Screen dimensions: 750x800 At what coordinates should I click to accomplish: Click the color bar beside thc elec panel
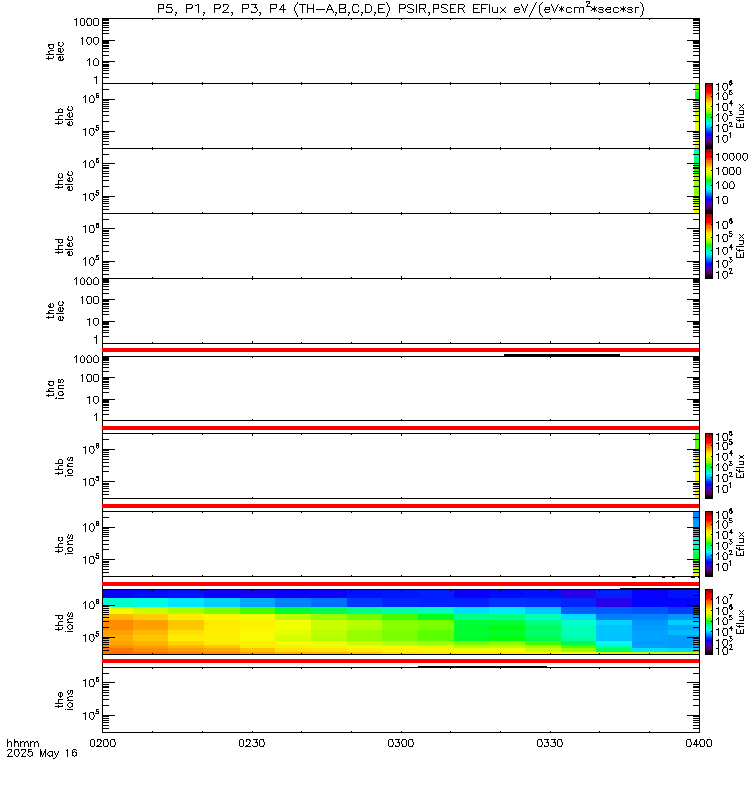click(x=709, y=181)
